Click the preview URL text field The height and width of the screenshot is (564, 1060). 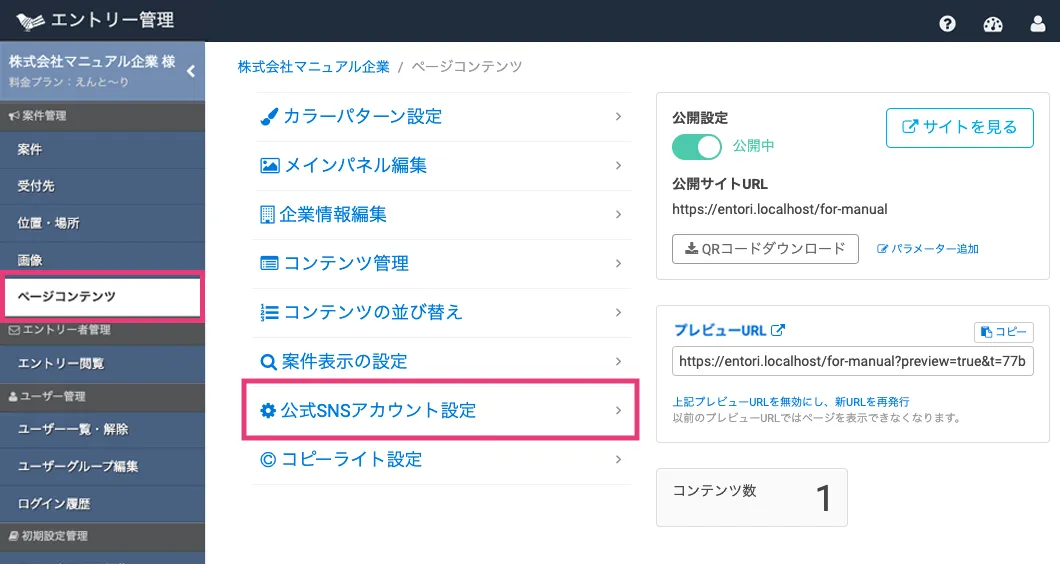click(852, 361)
